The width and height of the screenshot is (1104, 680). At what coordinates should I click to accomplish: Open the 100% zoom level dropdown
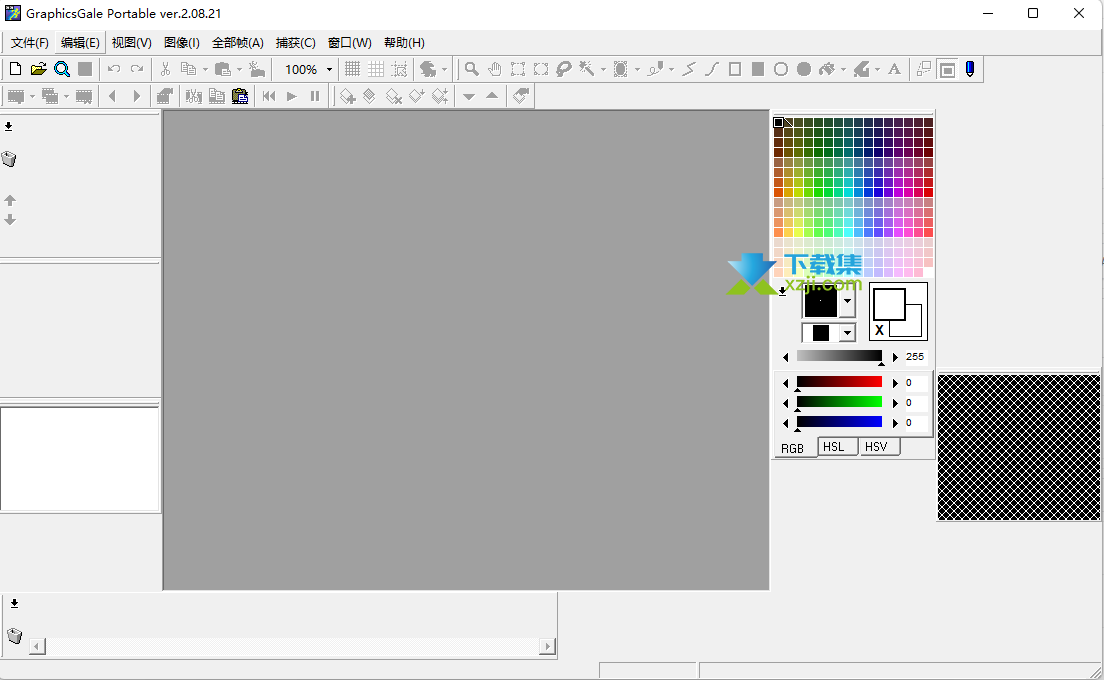[x=329, y=70]
